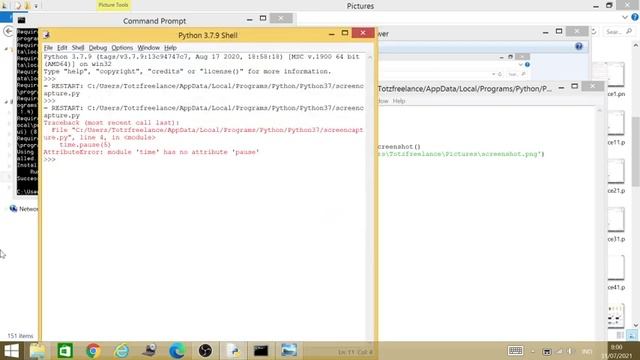Open Internet Explorer from the taskbar
Screen dimensions: 640x360
click(121, 351)
